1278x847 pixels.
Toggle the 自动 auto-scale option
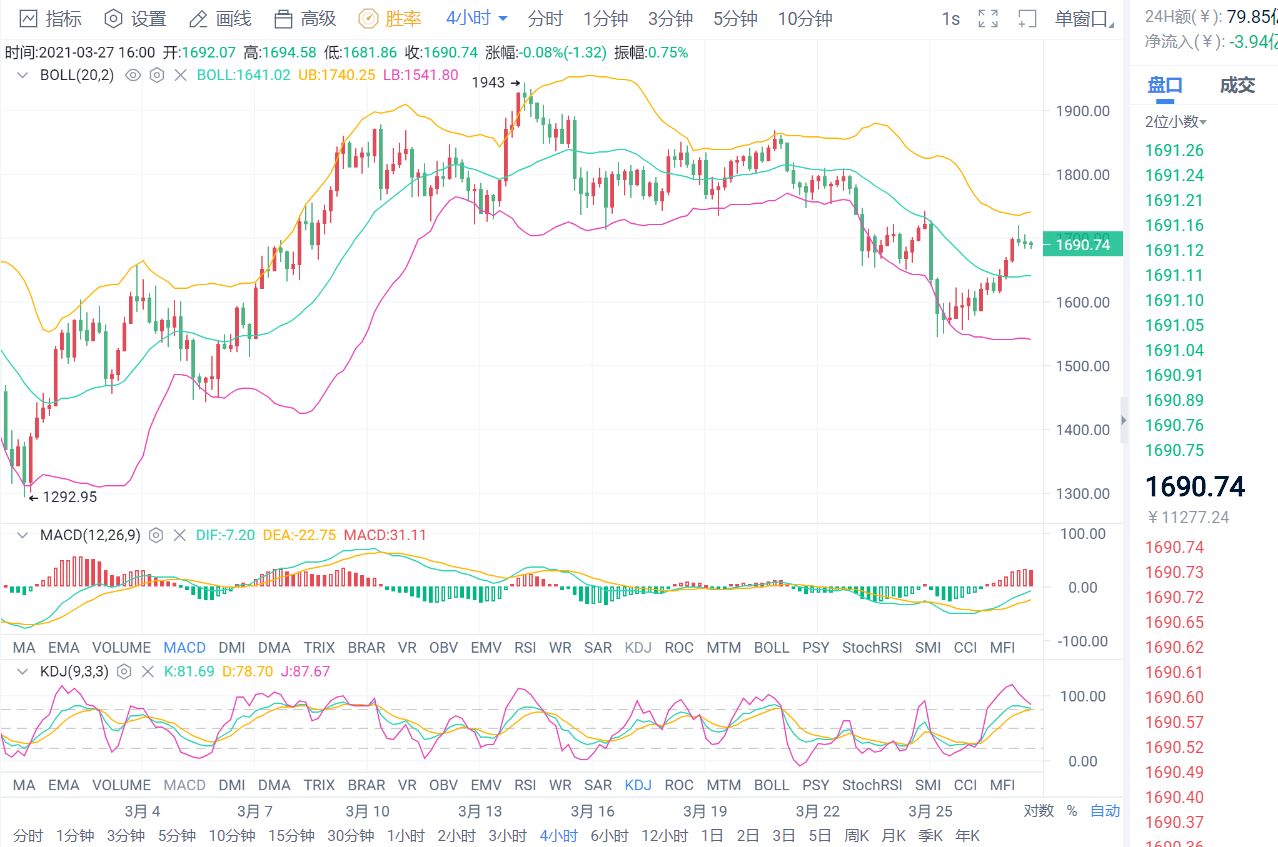(x=1104, y=810)
